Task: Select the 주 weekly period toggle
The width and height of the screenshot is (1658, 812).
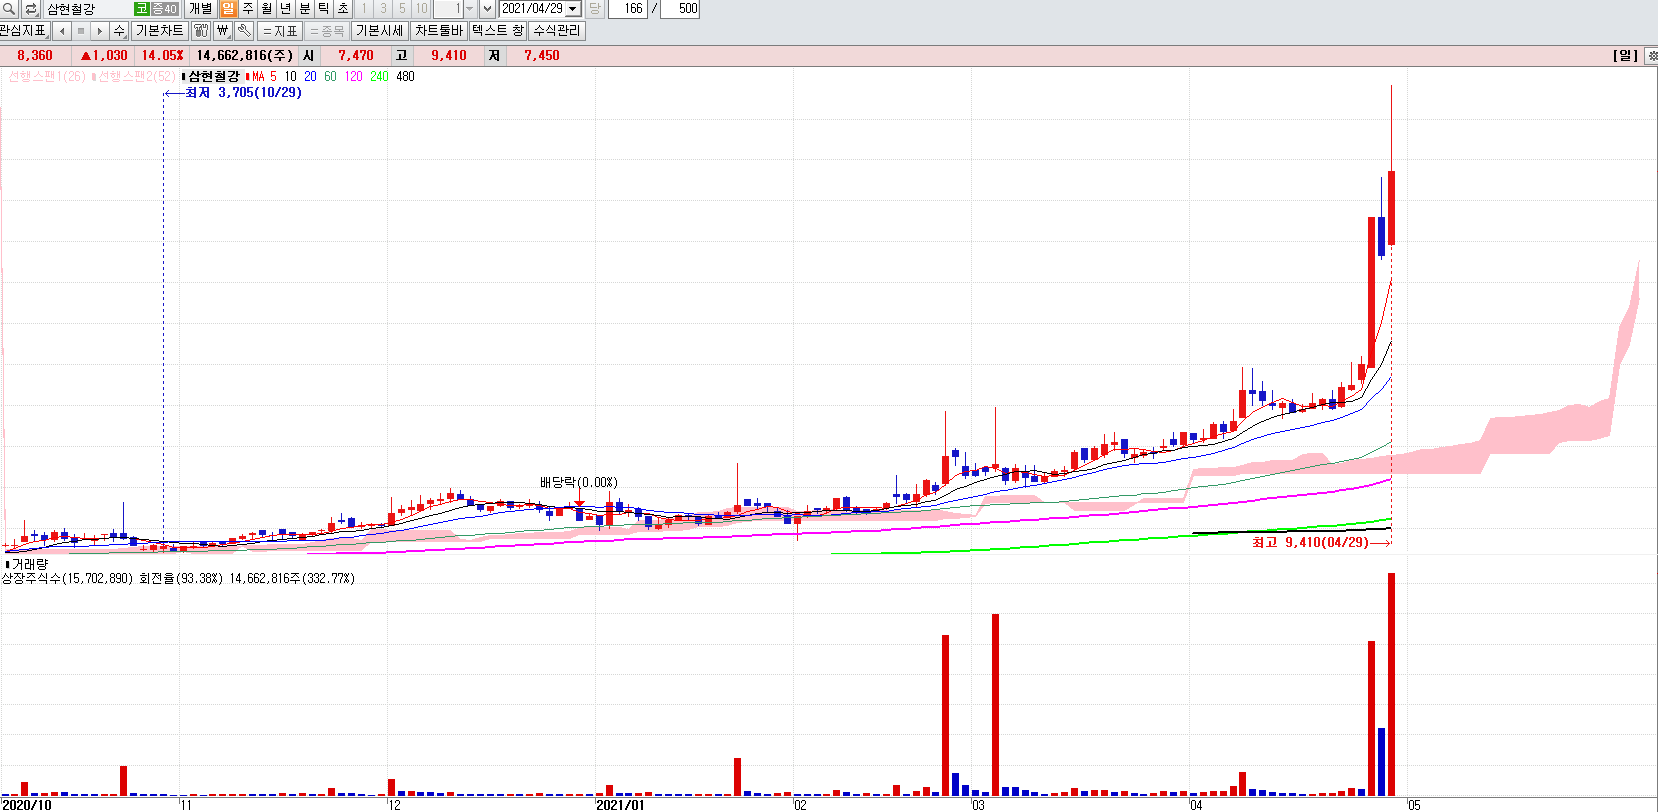Action: click(x=248, y=8)
